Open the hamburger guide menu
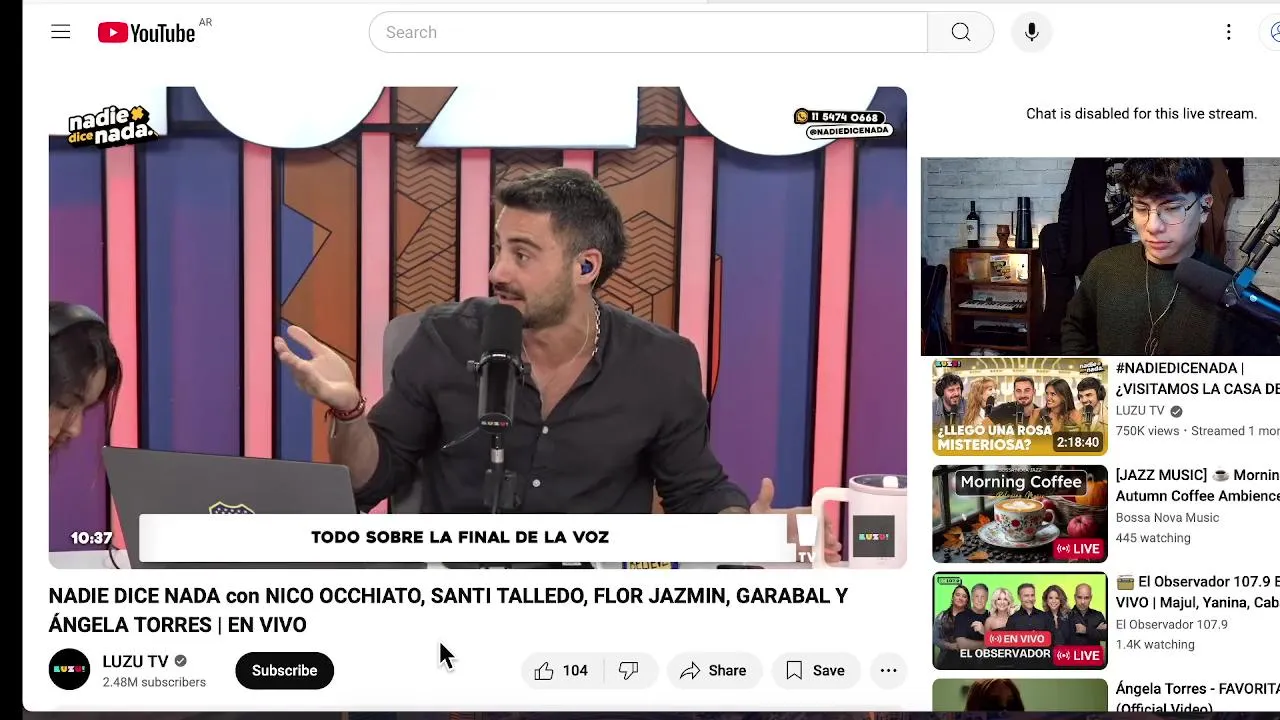Viewport: 1280px width, 720px height. click(x=61, y=32)
